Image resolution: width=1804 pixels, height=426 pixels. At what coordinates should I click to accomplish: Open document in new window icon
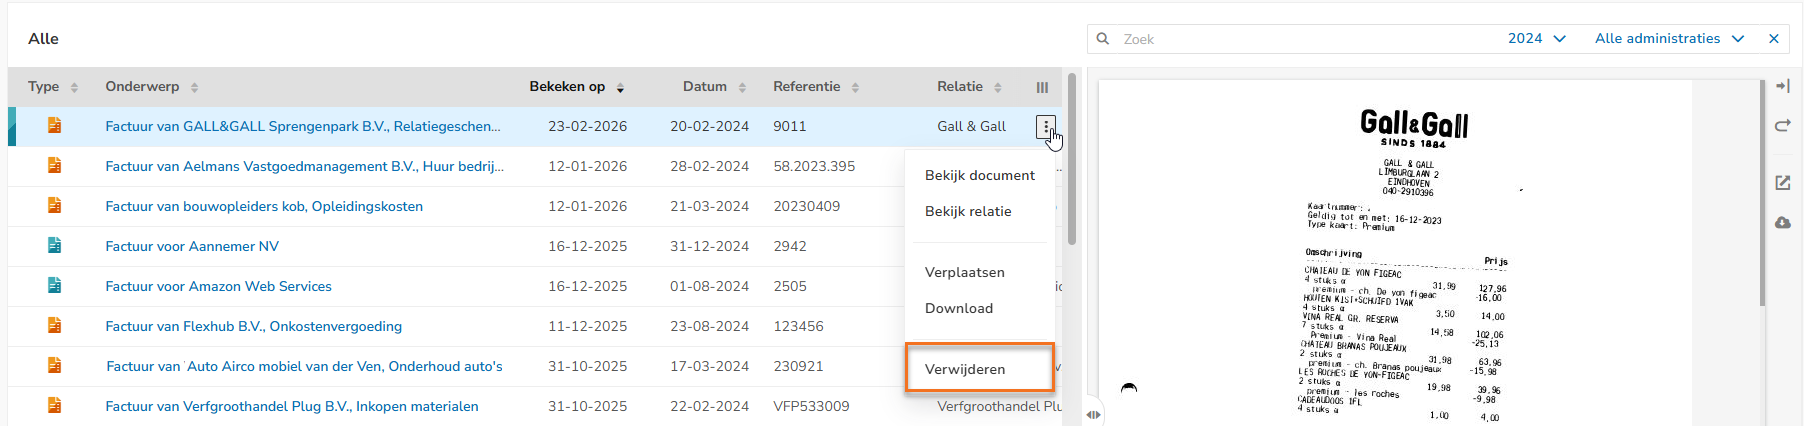[1782, 183]
